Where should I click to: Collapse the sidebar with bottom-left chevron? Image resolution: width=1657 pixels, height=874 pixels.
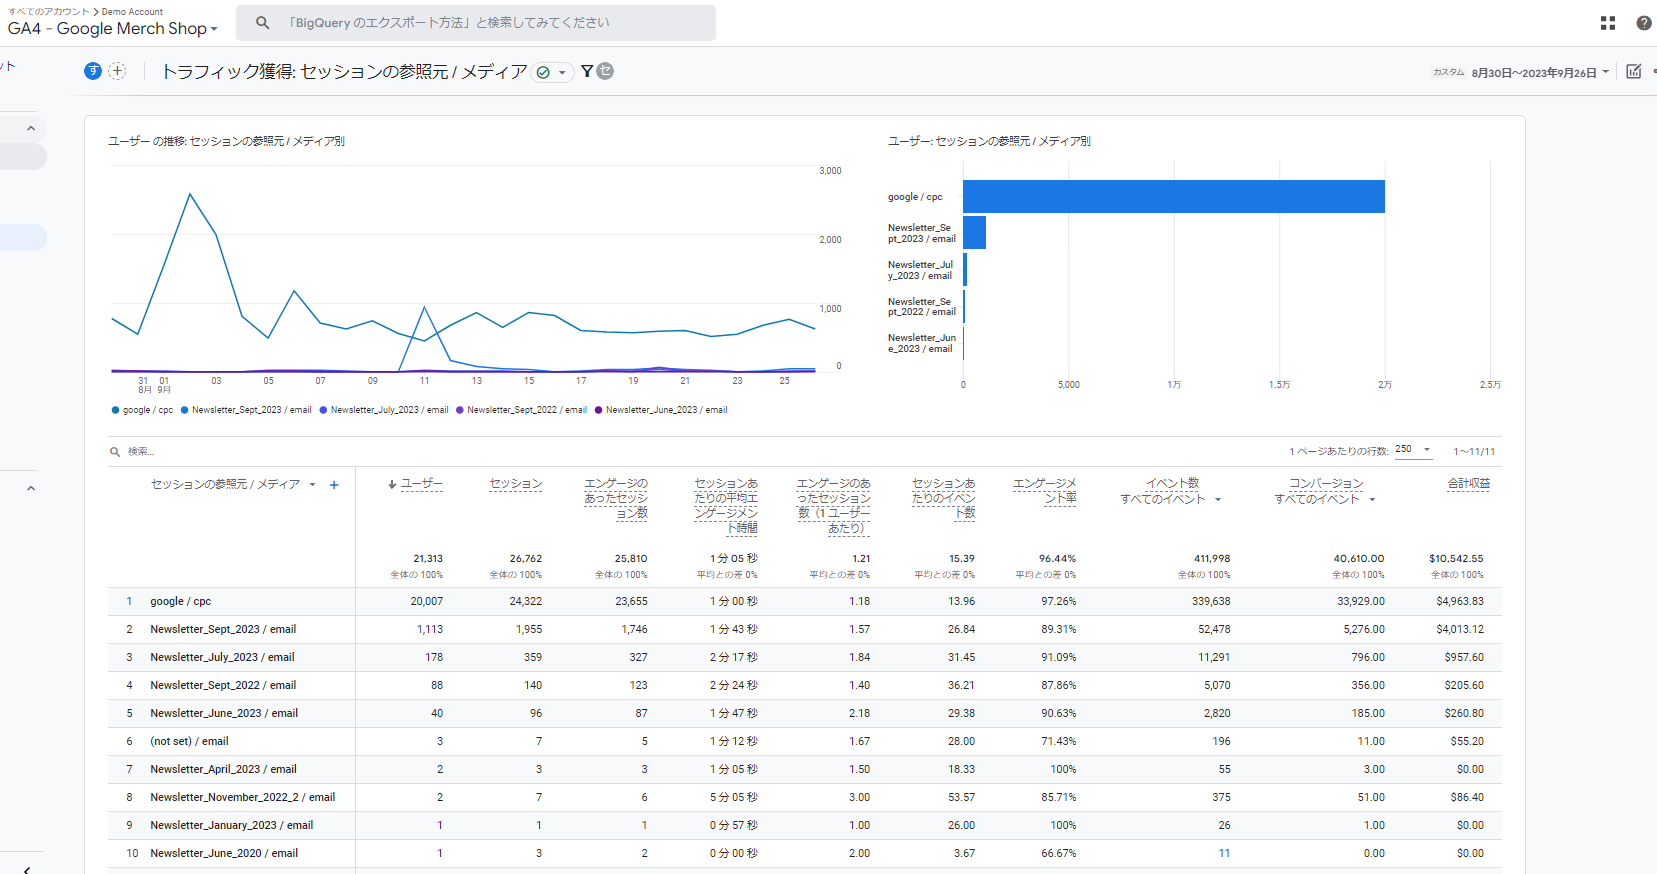pyautogui.click(x=27, y=869)
